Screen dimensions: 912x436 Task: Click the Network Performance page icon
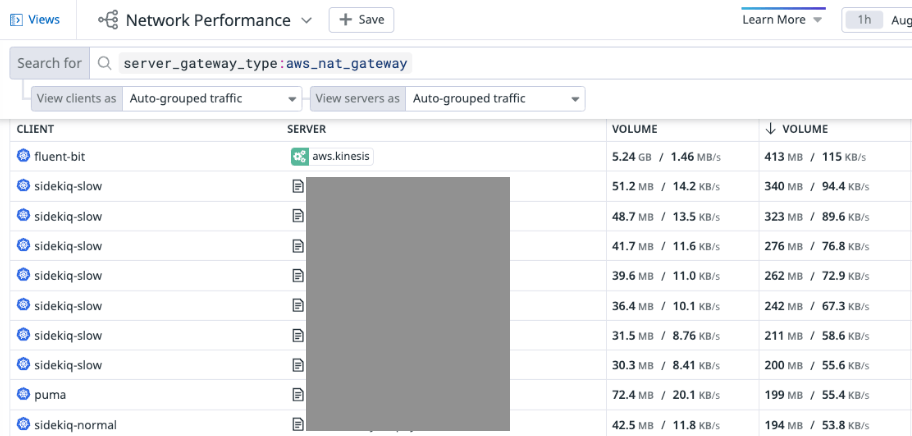click(109, 20)
